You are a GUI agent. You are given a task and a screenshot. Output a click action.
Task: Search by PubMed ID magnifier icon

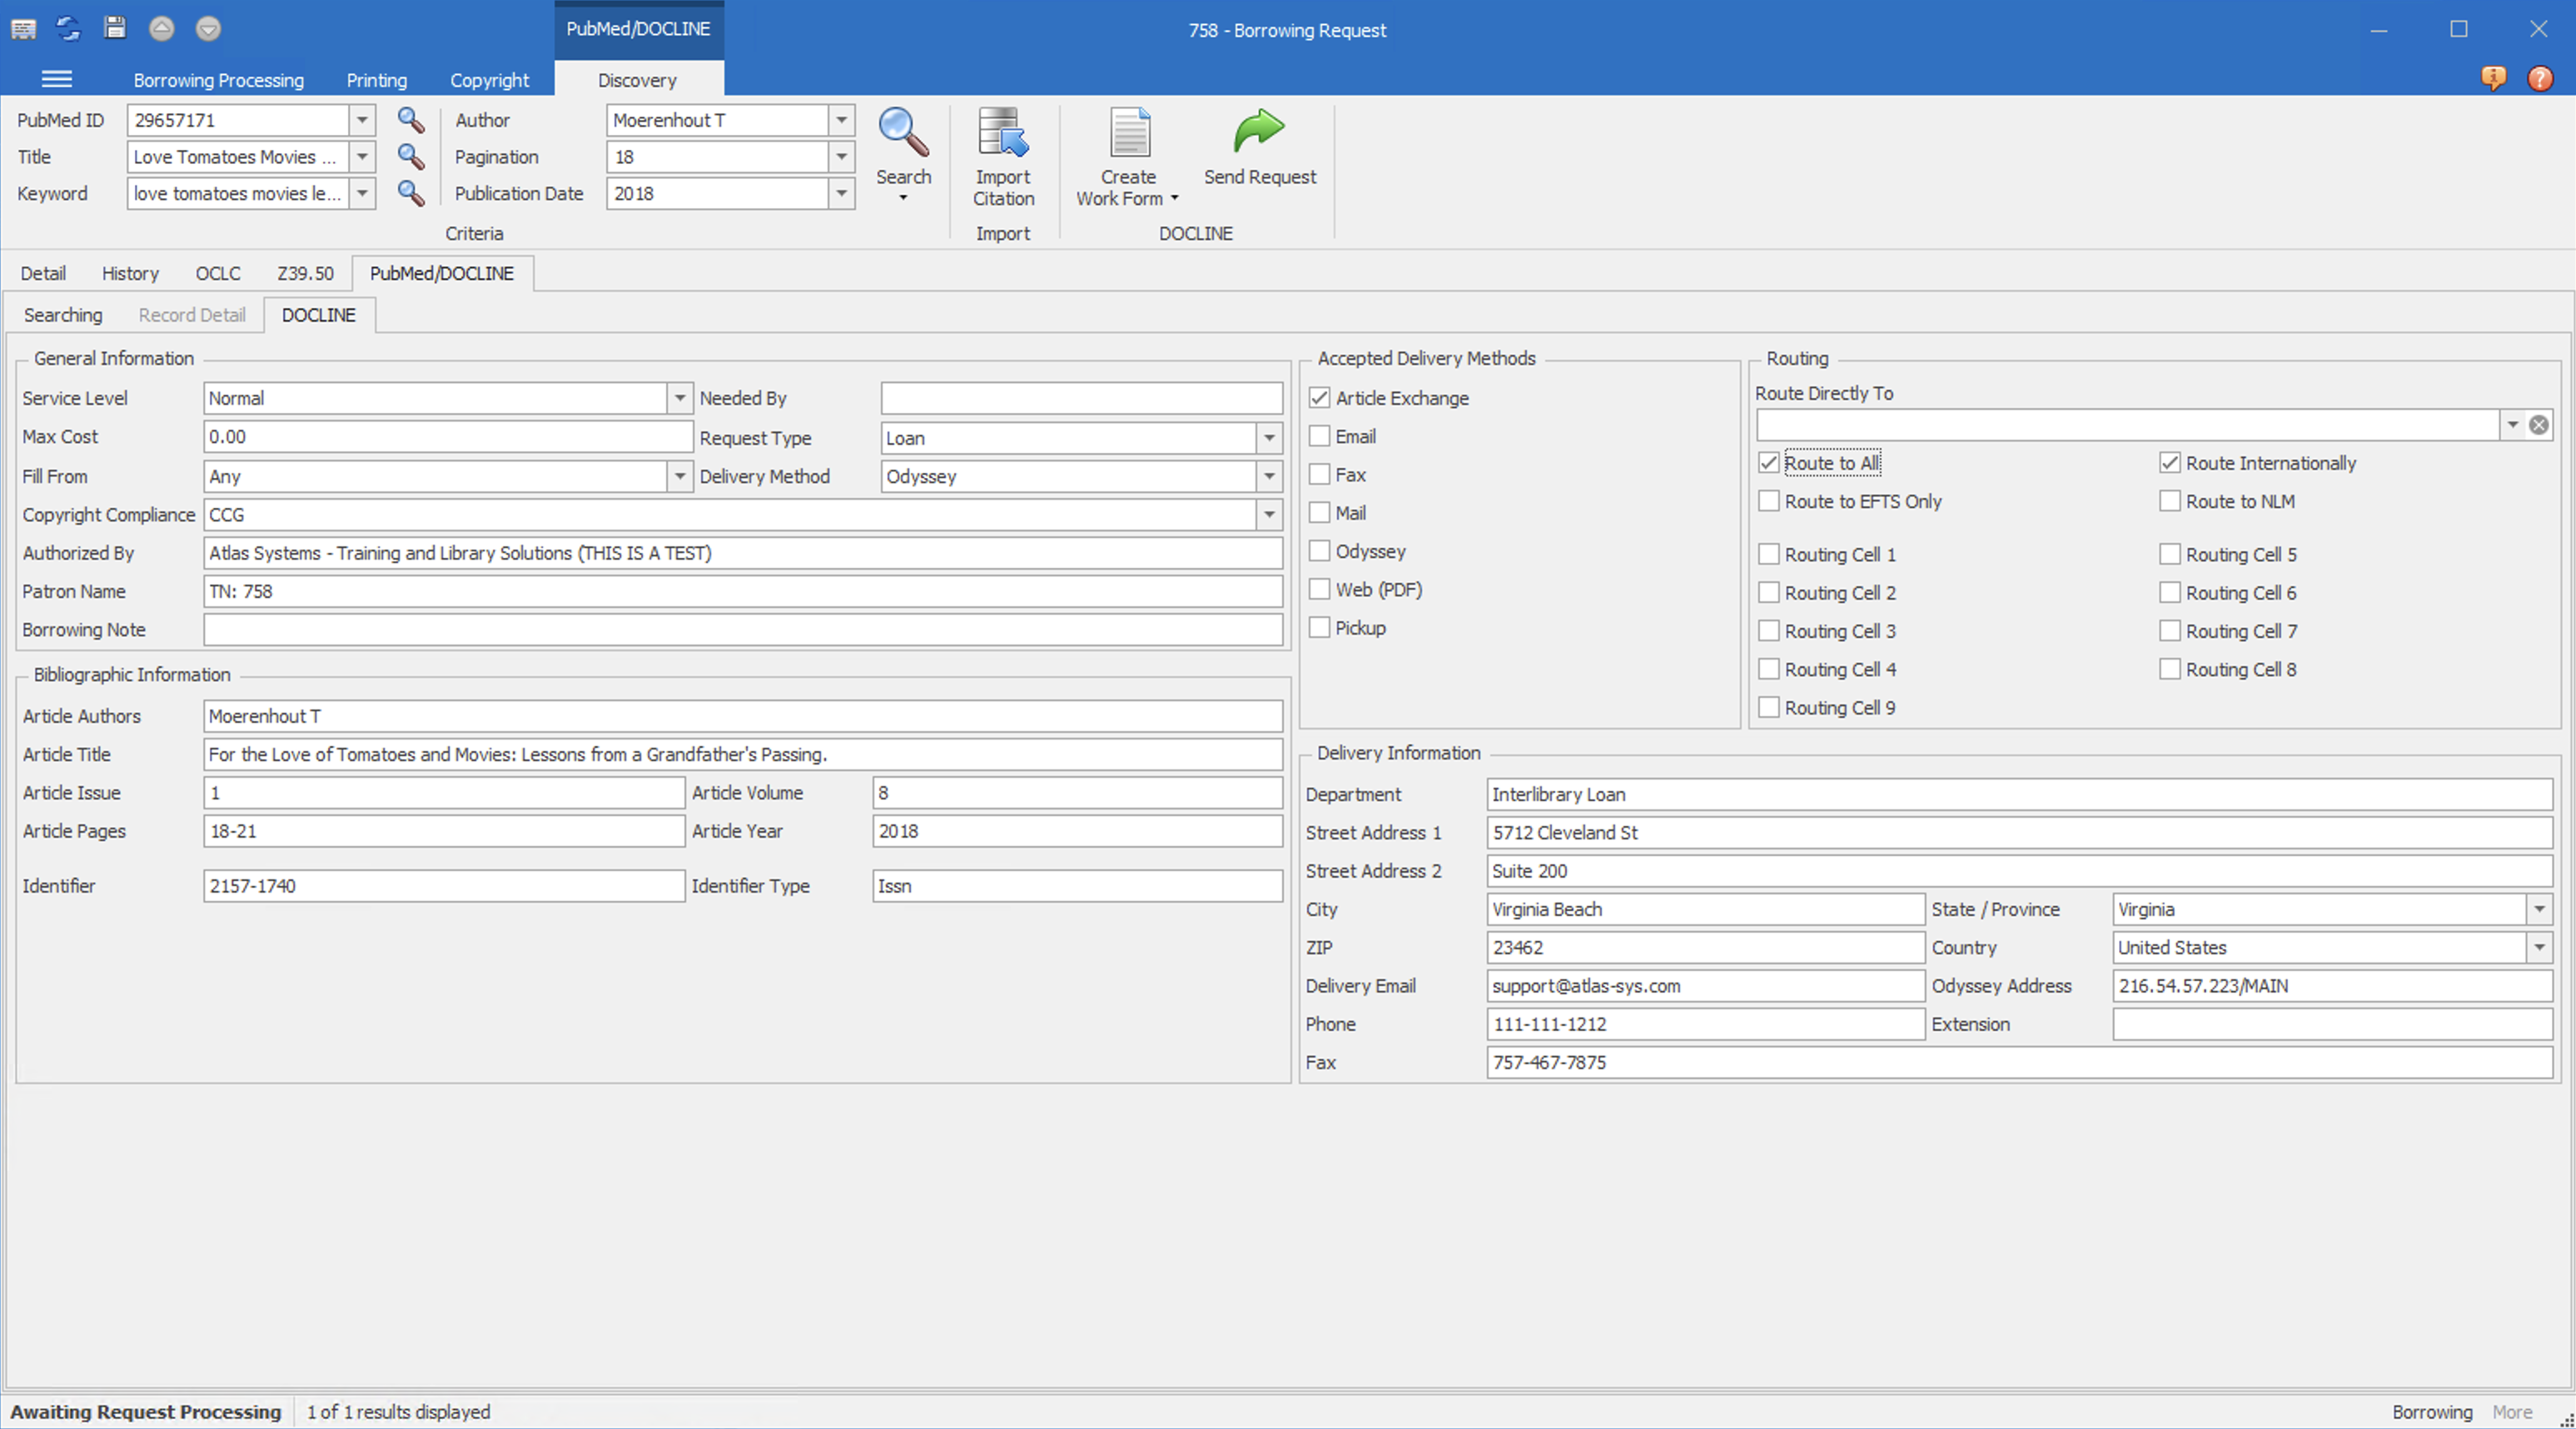(411, 120)
